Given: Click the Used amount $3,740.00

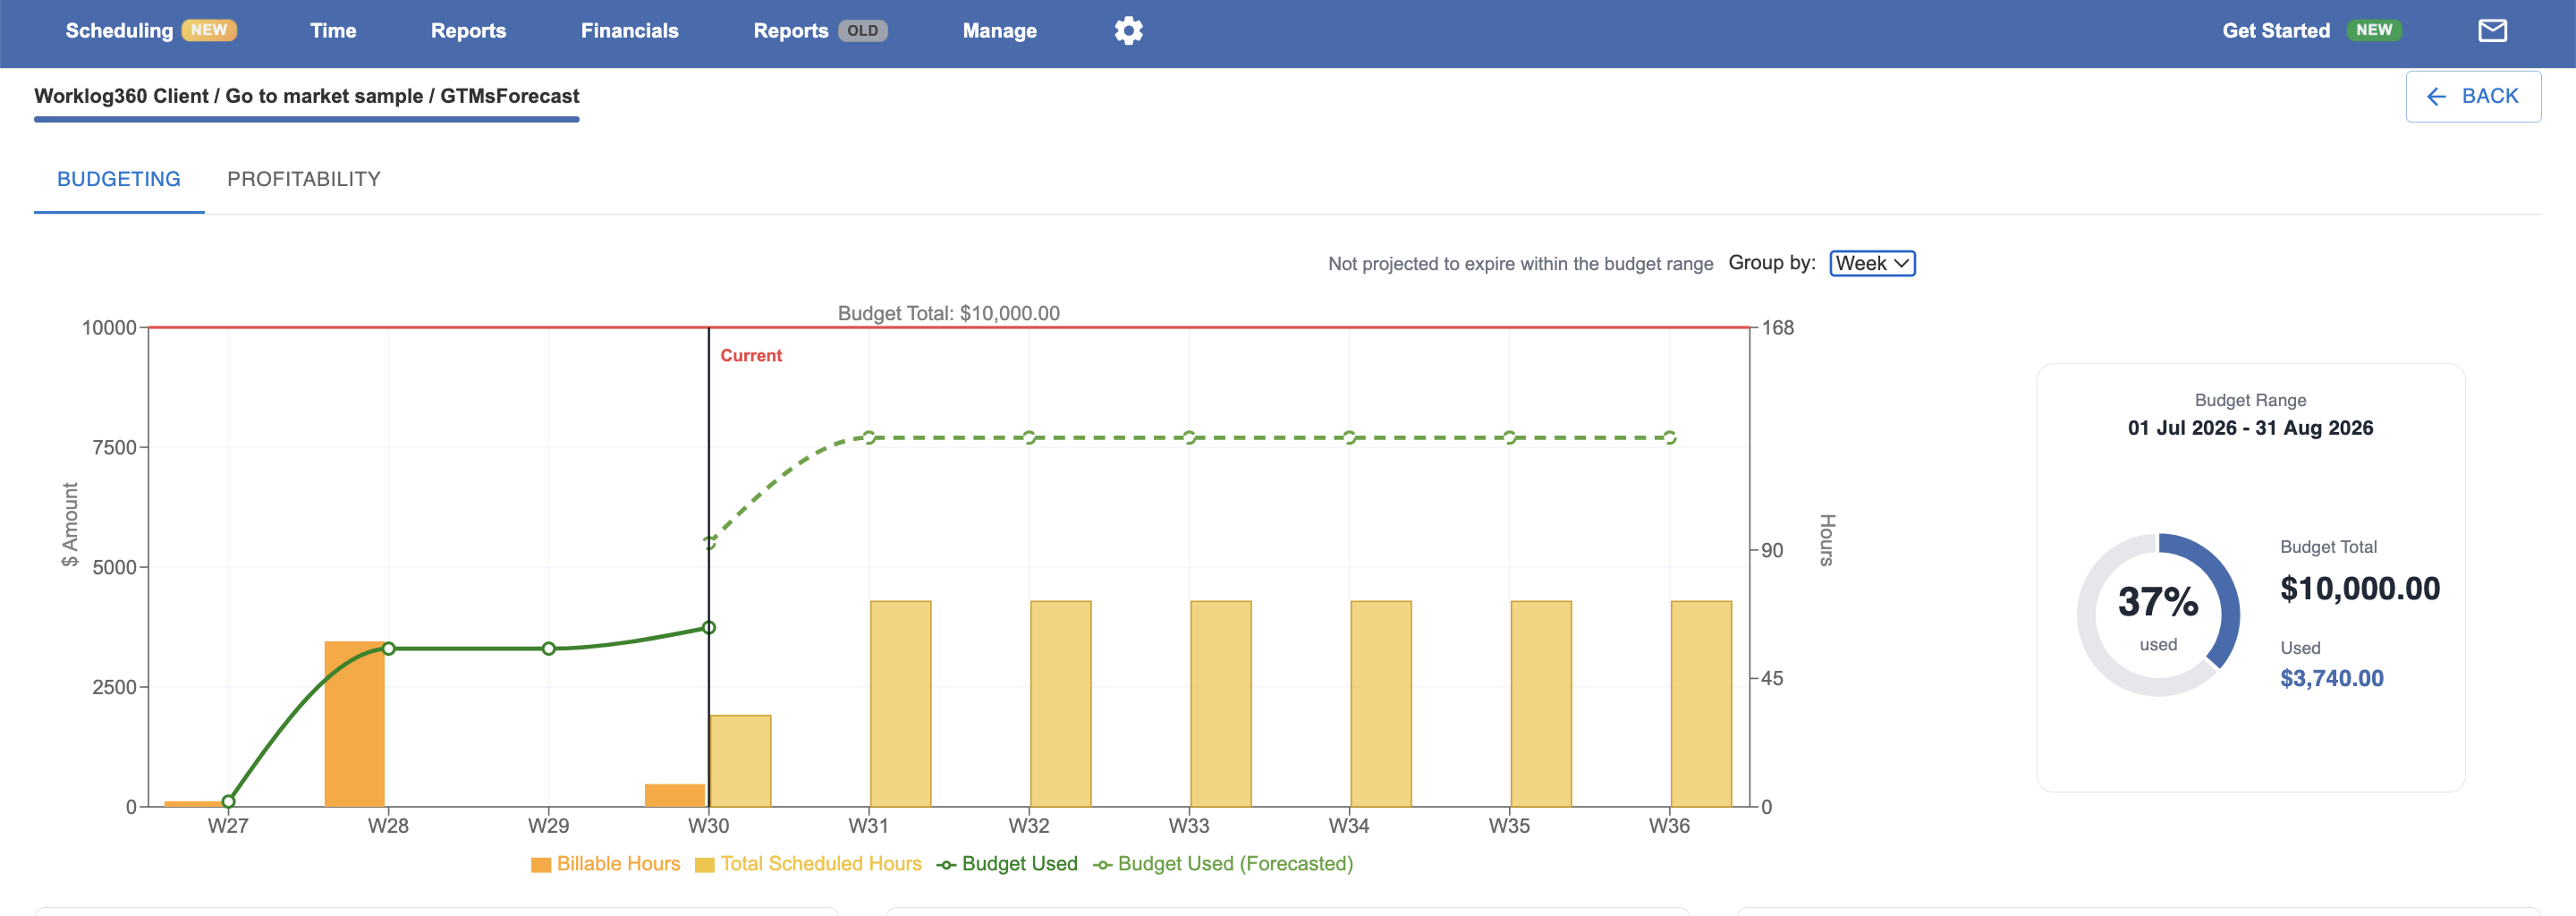Looking at the screenshot, I should (2331, 678).
